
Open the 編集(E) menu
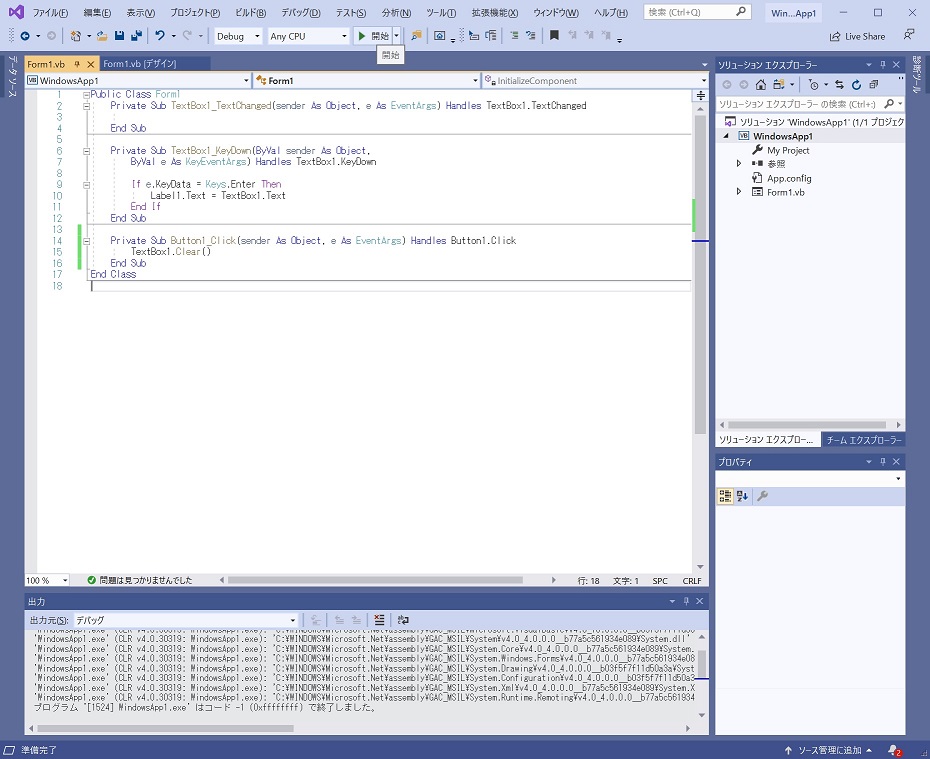97,12
